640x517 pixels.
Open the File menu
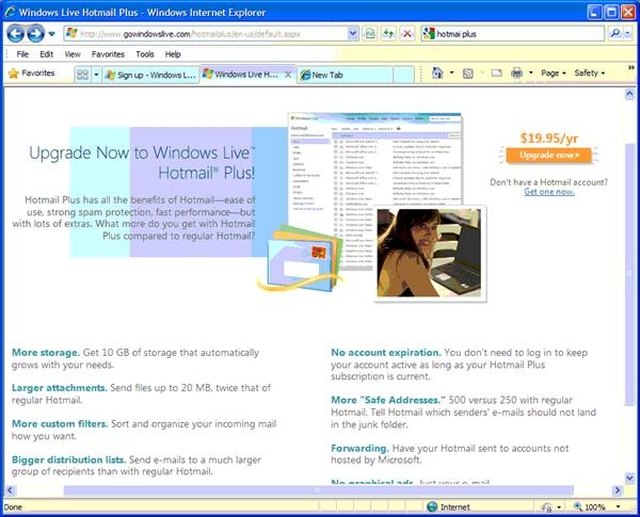(x=22, y=54)
